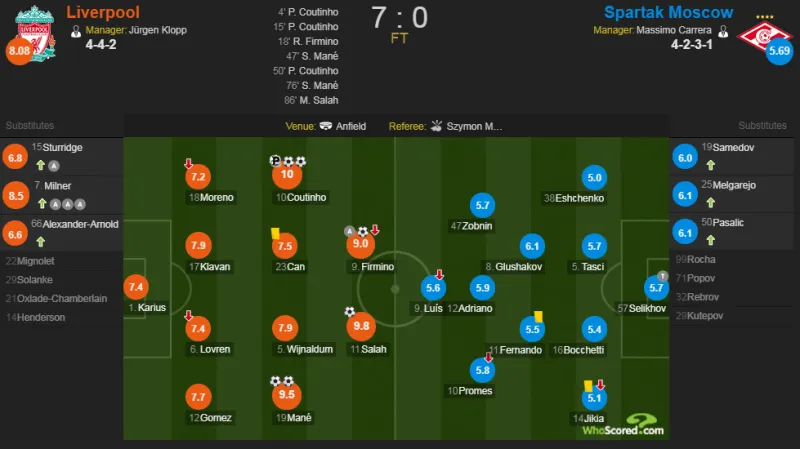Click Spartak's 5.69 team rating badge

pos(779,51)
